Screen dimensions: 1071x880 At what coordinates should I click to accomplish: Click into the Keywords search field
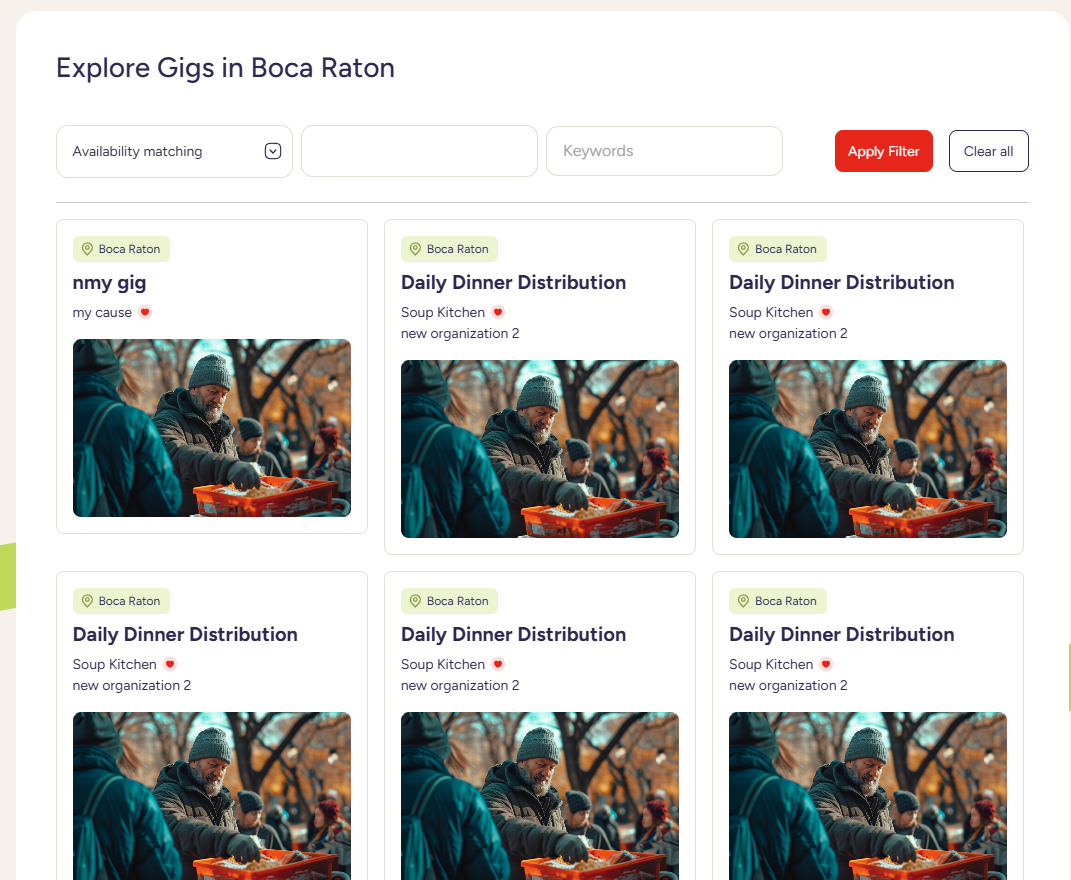click(664, 151)
